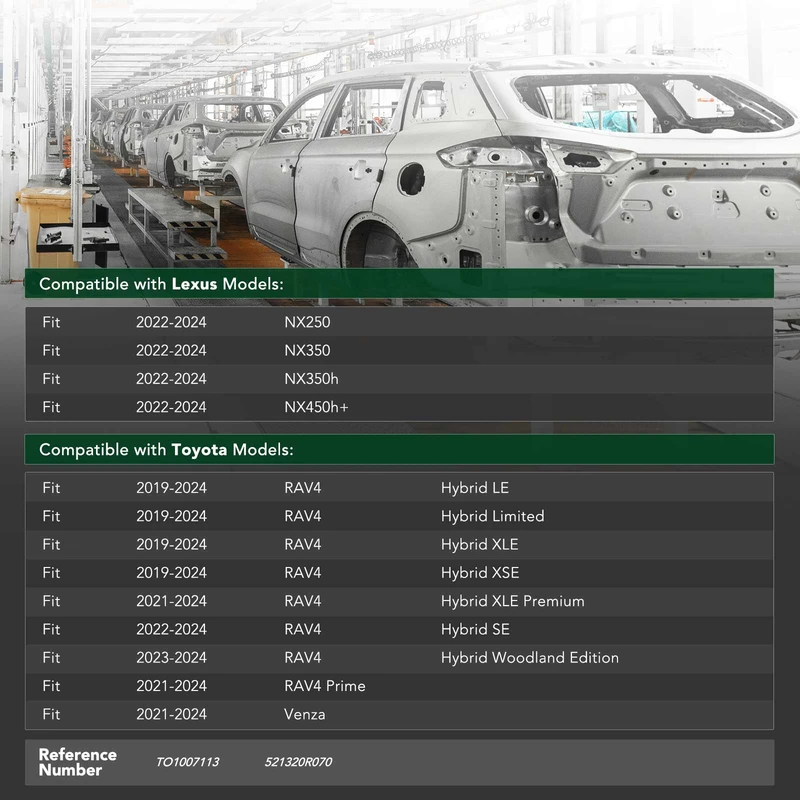Select the NX350h model text
The image size is (800, 800).
click(311, 379)
